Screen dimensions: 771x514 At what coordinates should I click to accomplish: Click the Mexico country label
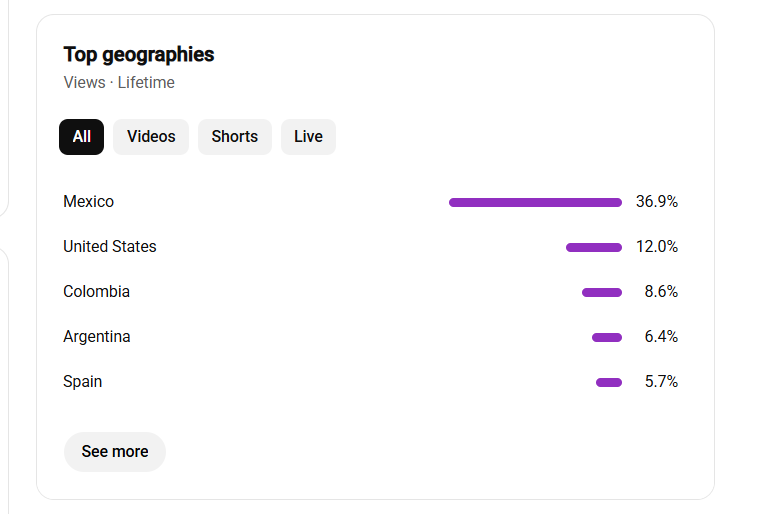[89, 202]
